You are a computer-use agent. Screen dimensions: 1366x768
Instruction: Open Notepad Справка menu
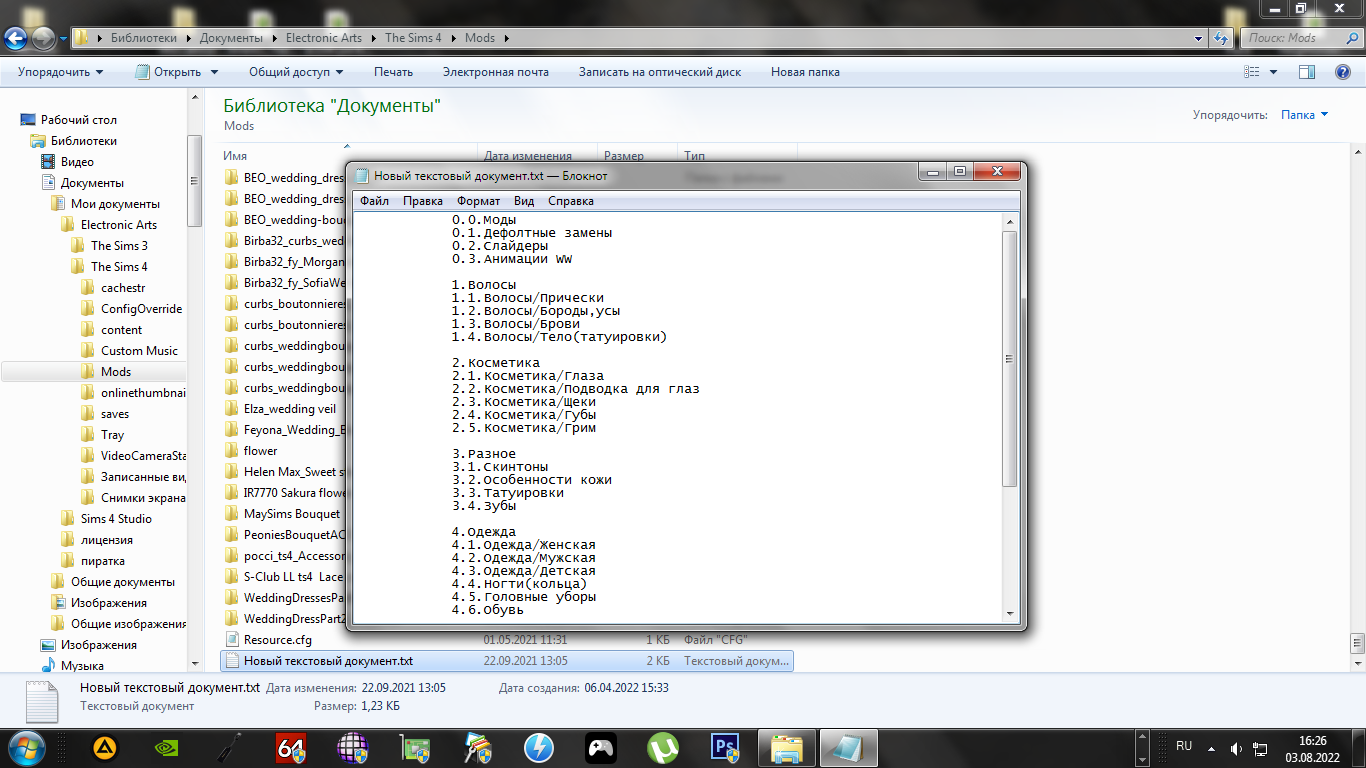pyautogui.click(x=571, y=201)
